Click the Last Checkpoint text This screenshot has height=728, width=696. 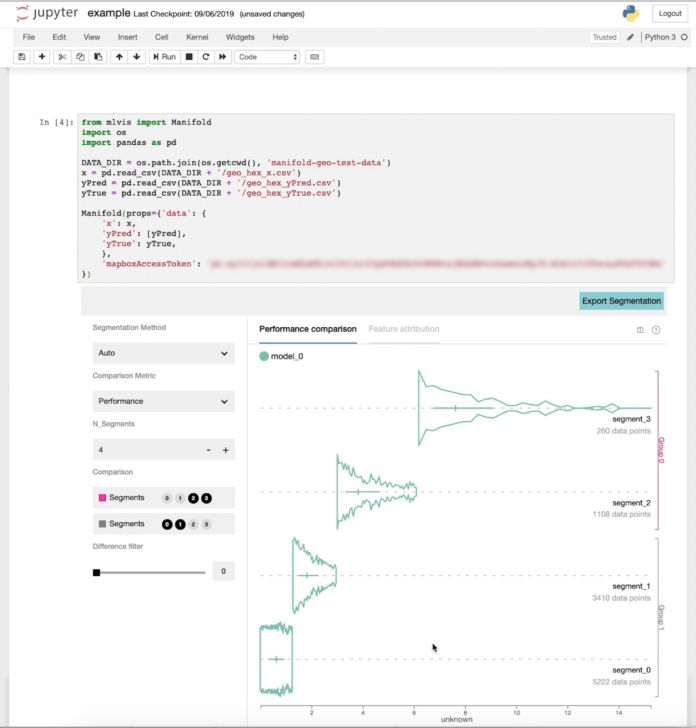click(183, 14)
